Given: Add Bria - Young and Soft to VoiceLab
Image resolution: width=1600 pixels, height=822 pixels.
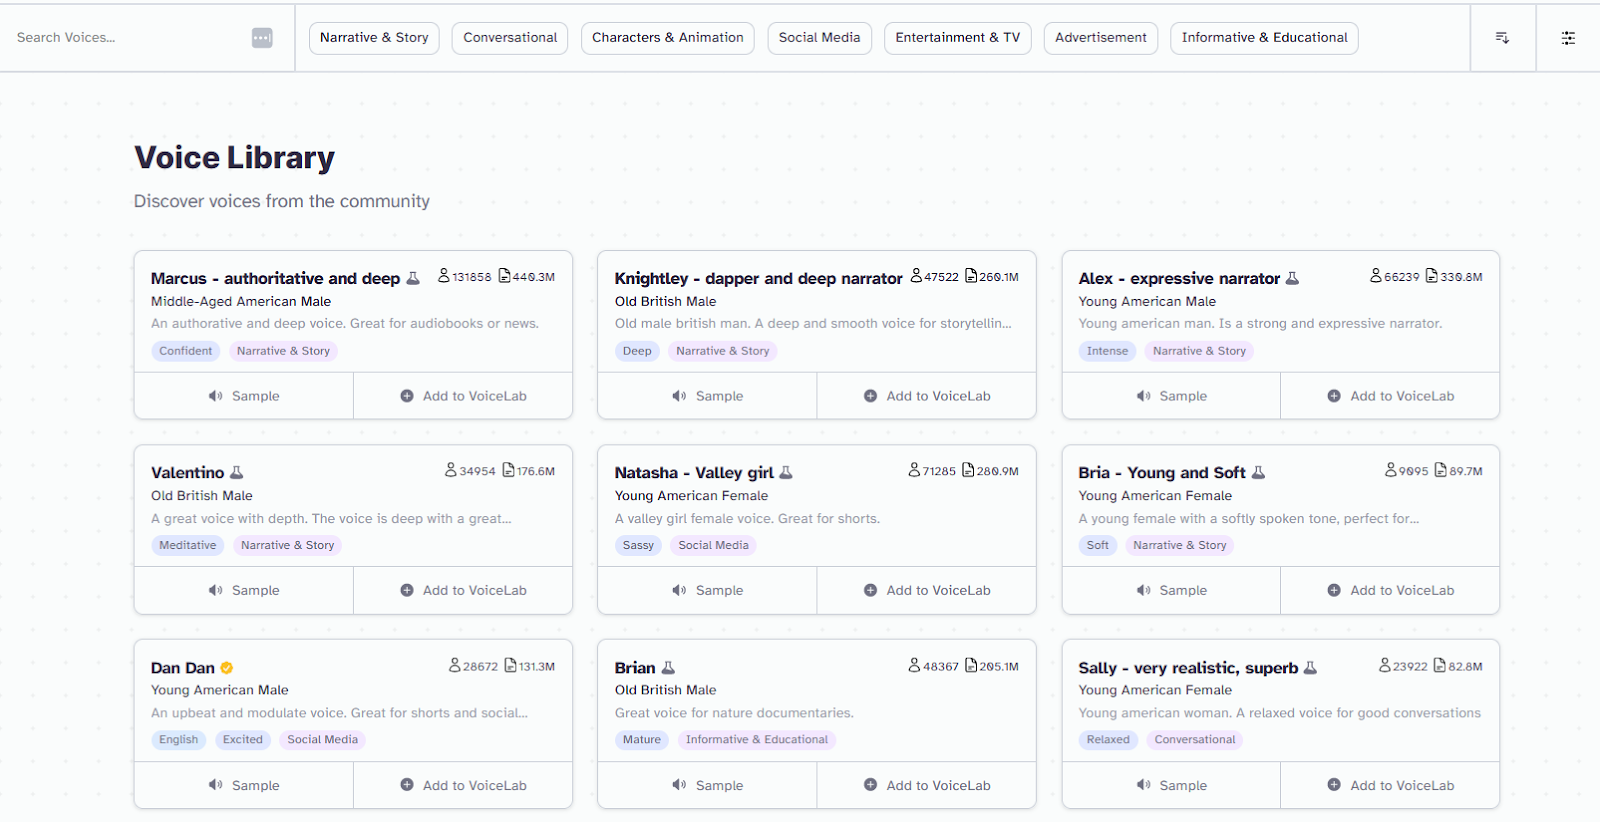Looking at the screenshot, I should click(1391, 591).
